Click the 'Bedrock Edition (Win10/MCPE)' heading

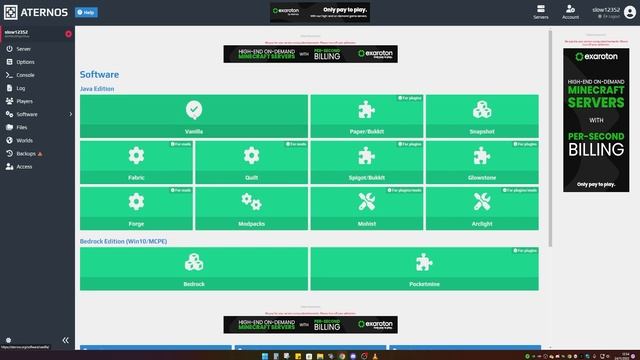[x=123, y=241]
